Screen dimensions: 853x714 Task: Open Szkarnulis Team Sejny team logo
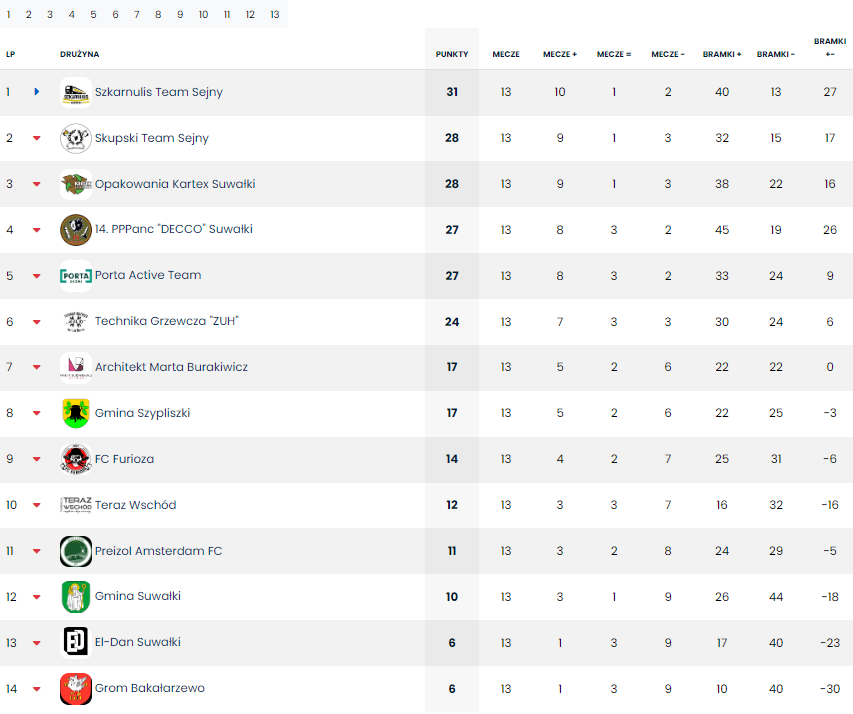(x=76, y=93)
